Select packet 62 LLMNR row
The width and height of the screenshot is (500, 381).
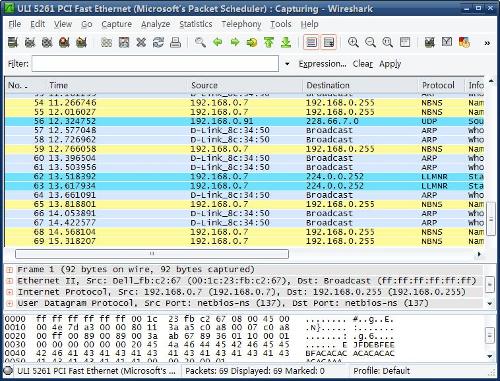[x=244, y=177]
